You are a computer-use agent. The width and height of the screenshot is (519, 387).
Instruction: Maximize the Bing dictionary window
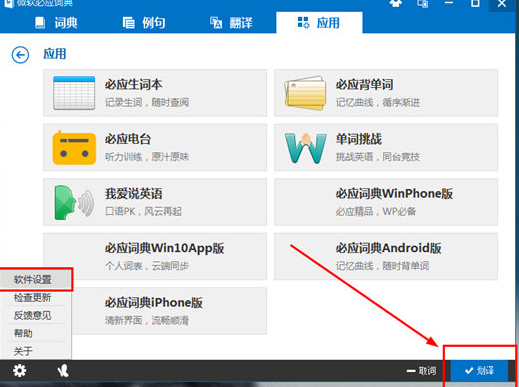[x=475, y=3]
